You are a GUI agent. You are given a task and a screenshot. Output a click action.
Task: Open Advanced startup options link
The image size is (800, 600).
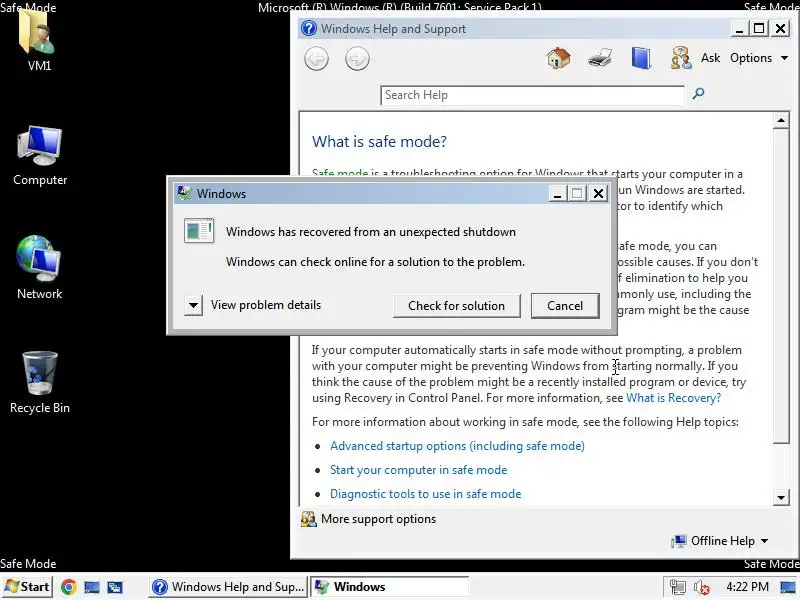(457, 446)
